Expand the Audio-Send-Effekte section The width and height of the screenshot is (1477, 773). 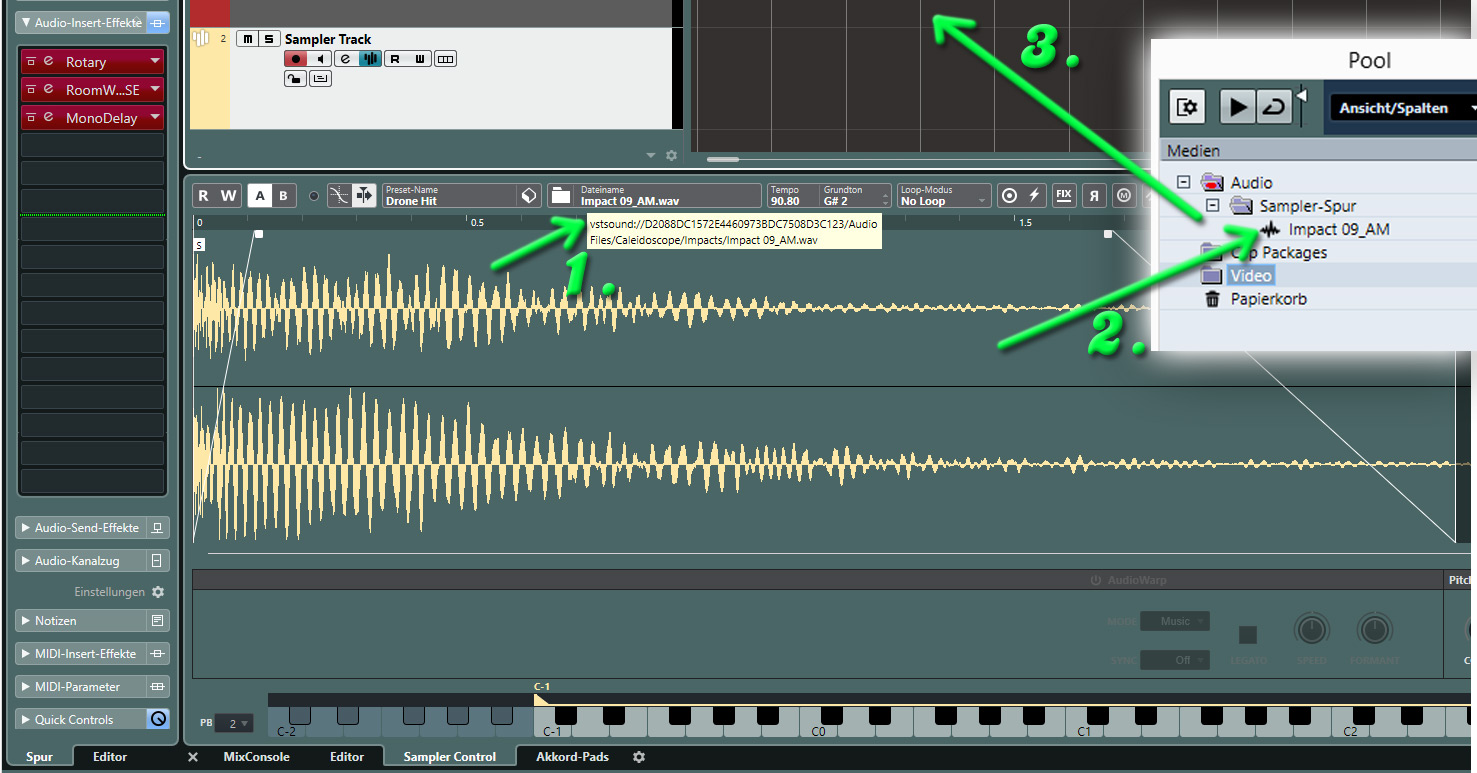click(x=26, y=527)
